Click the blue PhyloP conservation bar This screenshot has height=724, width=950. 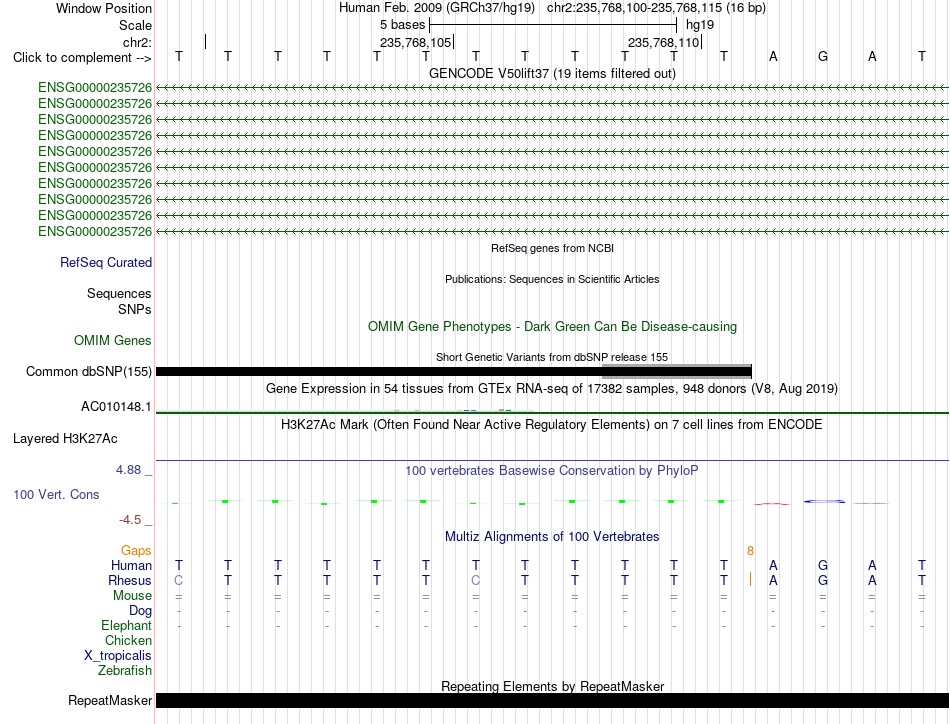coord(824,501)
